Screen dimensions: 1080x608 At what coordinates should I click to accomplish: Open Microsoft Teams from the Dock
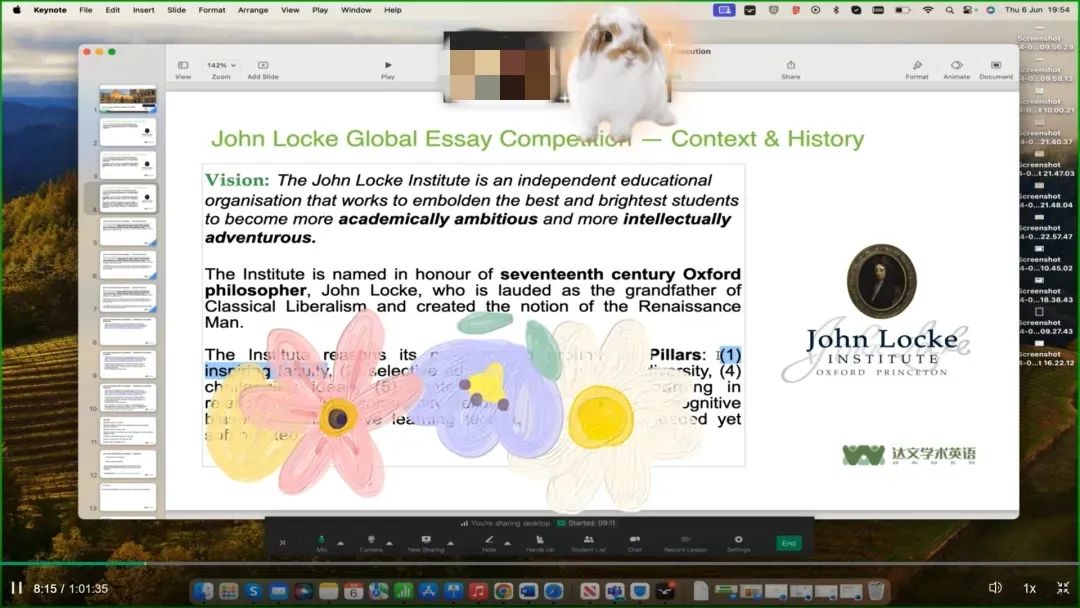coord(614,591)
